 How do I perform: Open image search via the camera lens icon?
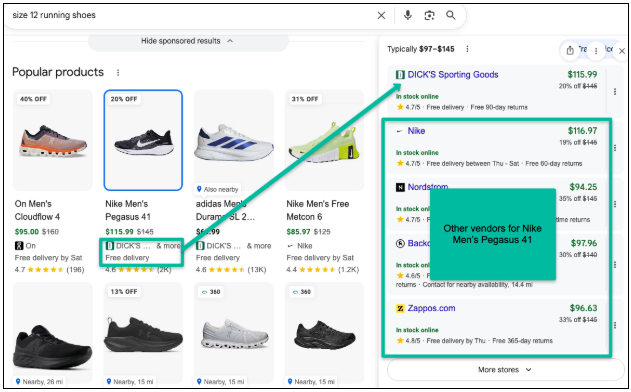[x=429, y=15]
